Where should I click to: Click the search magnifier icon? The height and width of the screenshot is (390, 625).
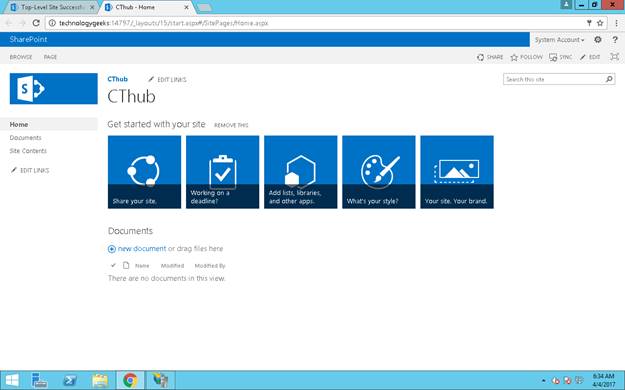[x=609, y=79]
